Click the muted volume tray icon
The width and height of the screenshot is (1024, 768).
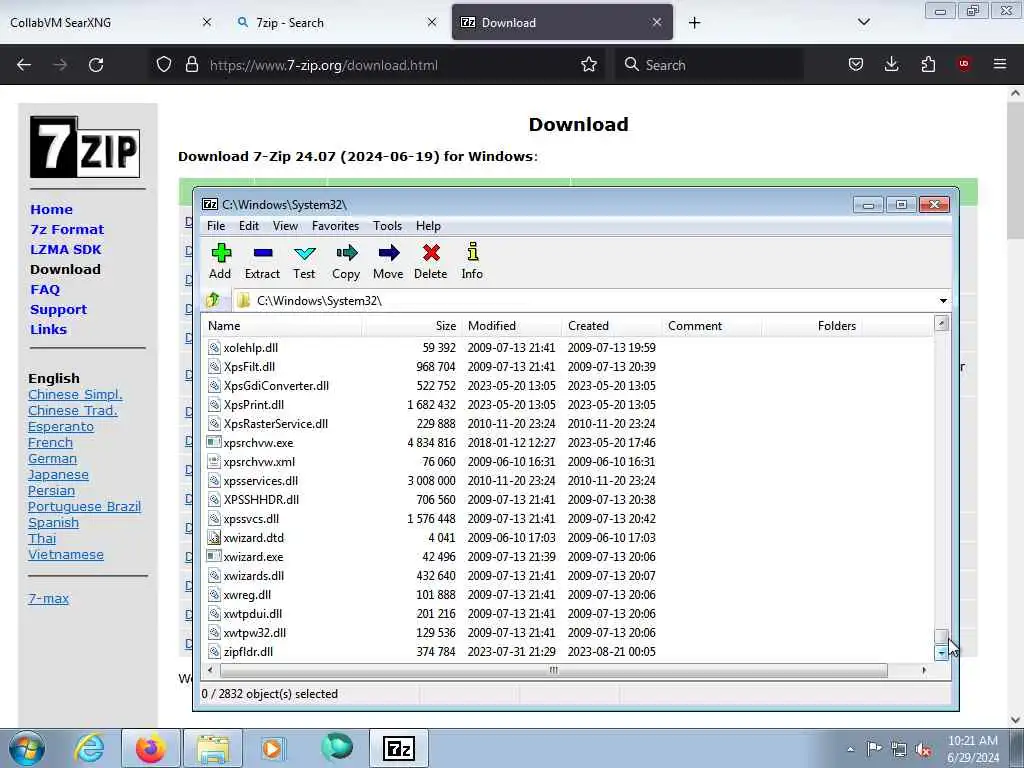[923, 750]
